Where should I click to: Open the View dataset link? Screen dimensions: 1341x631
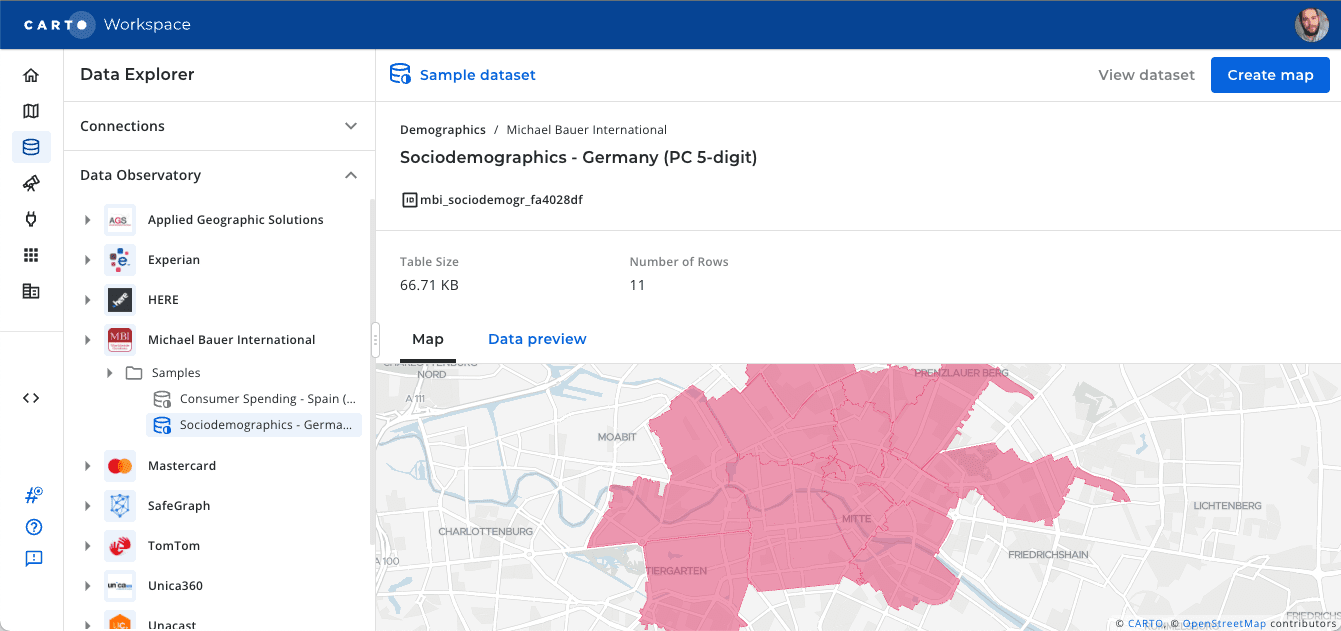[1145, 74]
